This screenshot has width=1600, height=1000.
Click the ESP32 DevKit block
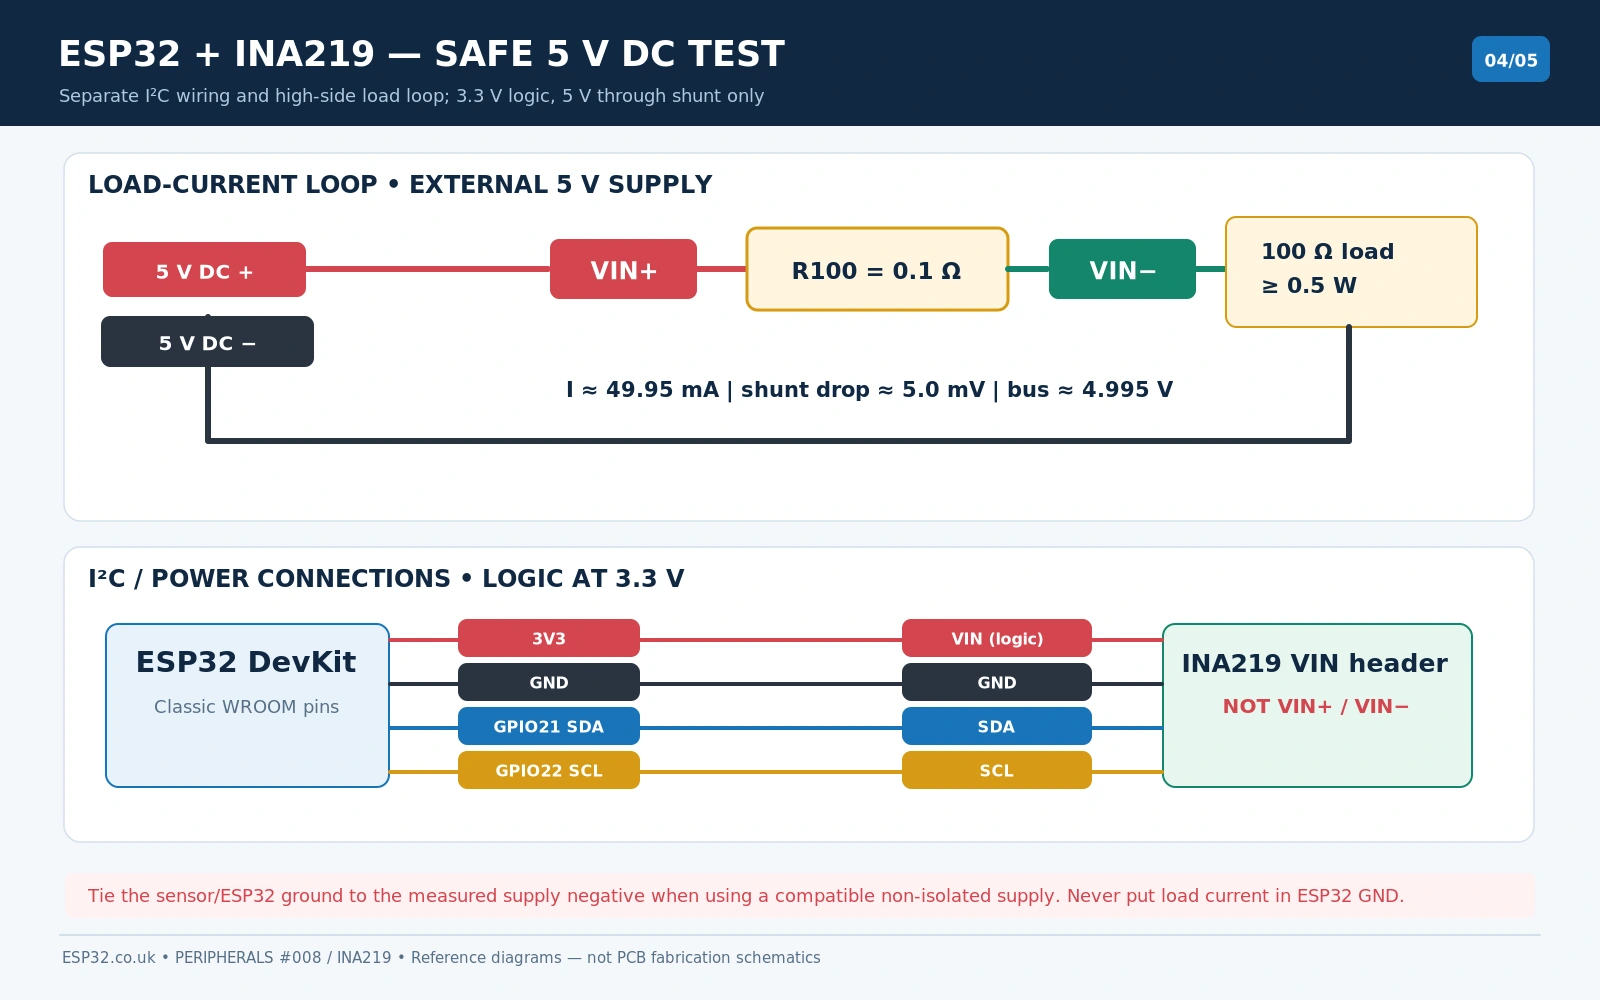(x=247, y=705)
